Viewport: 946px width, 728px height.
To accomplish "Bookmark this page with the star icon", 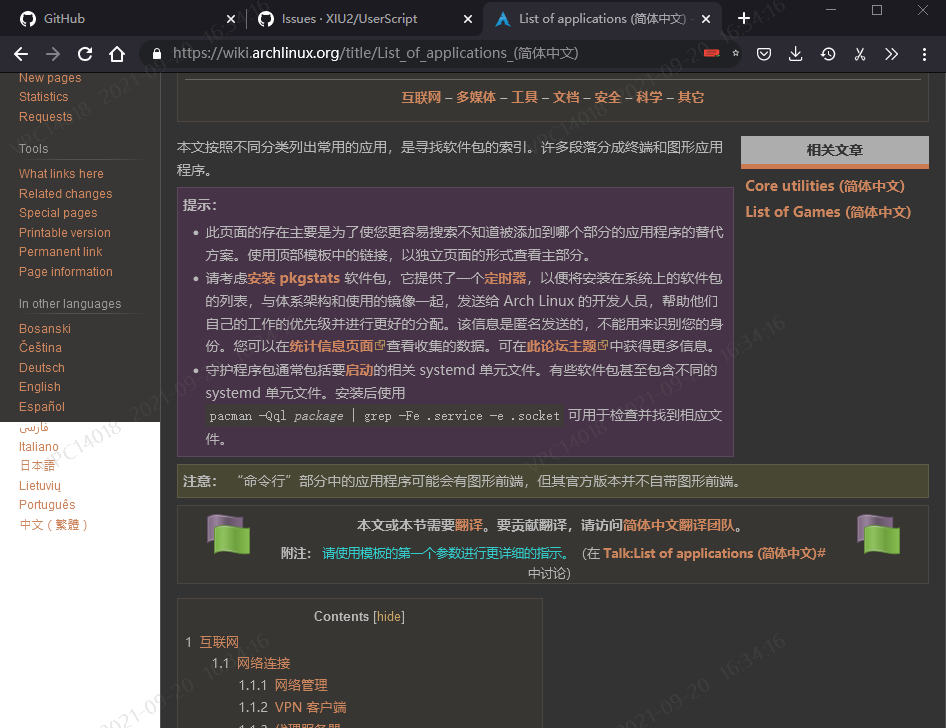I will 735,54.
